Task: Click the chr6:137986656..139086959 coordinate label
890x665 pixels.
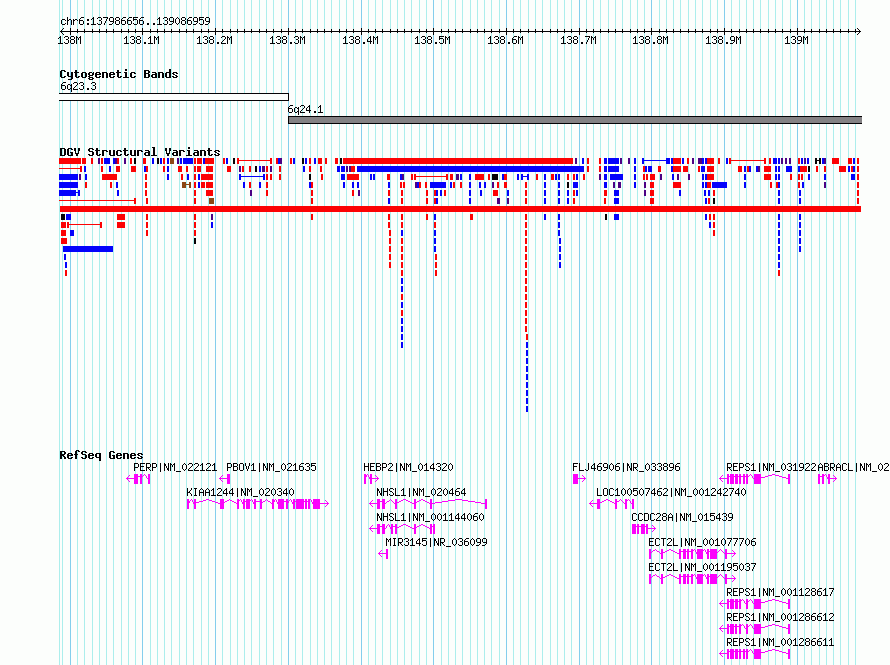Action: pyautogui.click(x=135, y=21)
